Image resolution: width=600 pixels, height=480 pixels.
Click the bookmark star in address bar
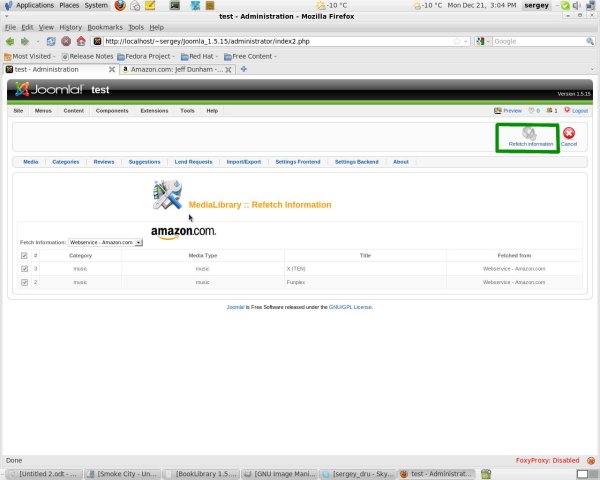pyautogui.click(x=457, y=41)
